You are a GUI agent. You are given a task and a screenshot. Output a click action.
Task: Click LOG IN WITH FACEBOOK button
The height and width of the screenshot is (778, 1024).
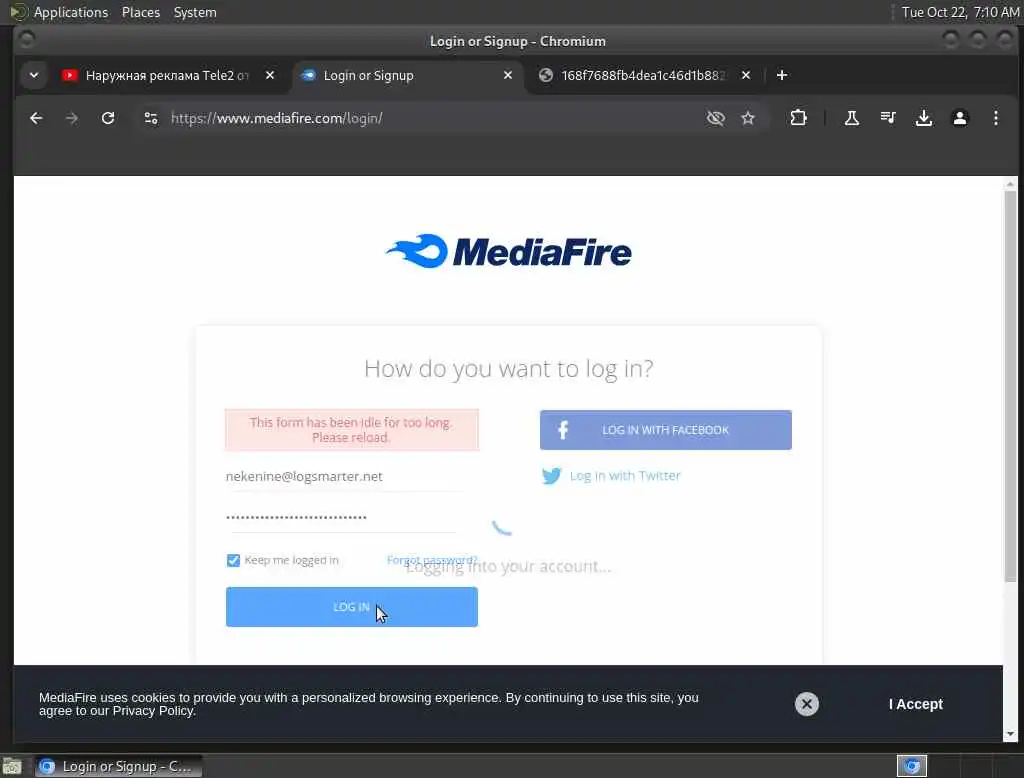click(x=665, y=430)
